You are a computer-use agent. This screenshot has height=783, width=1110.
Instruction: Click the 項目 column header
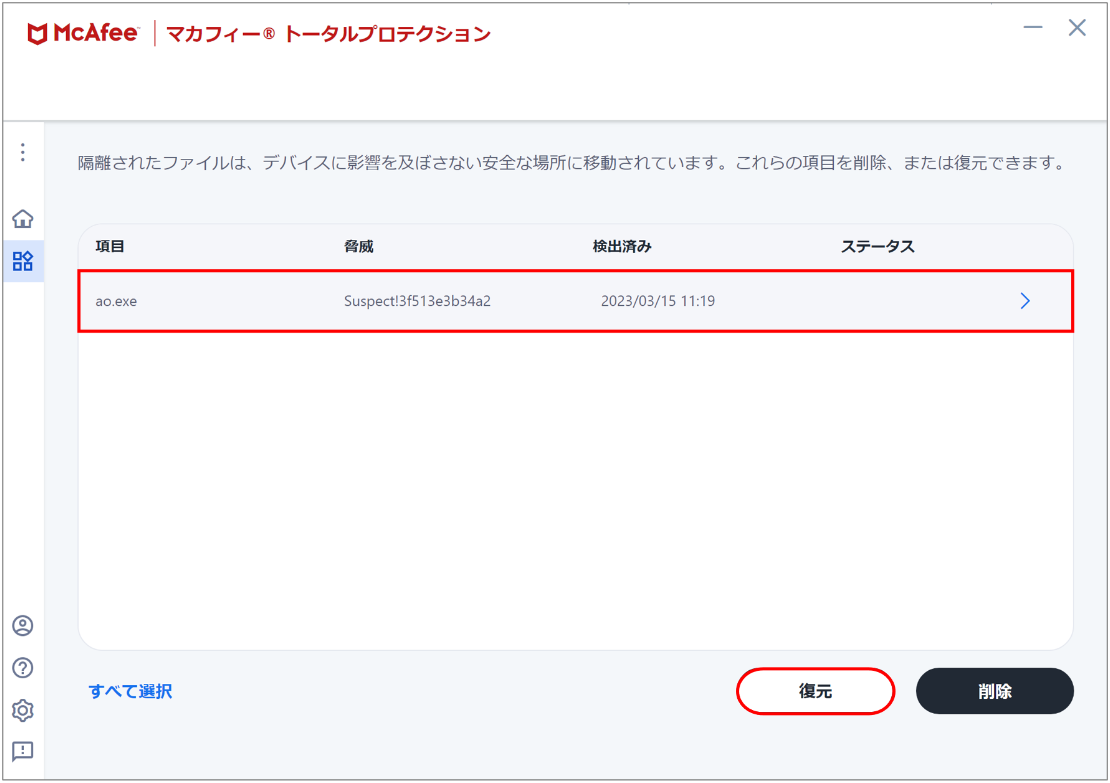[110, 246]
